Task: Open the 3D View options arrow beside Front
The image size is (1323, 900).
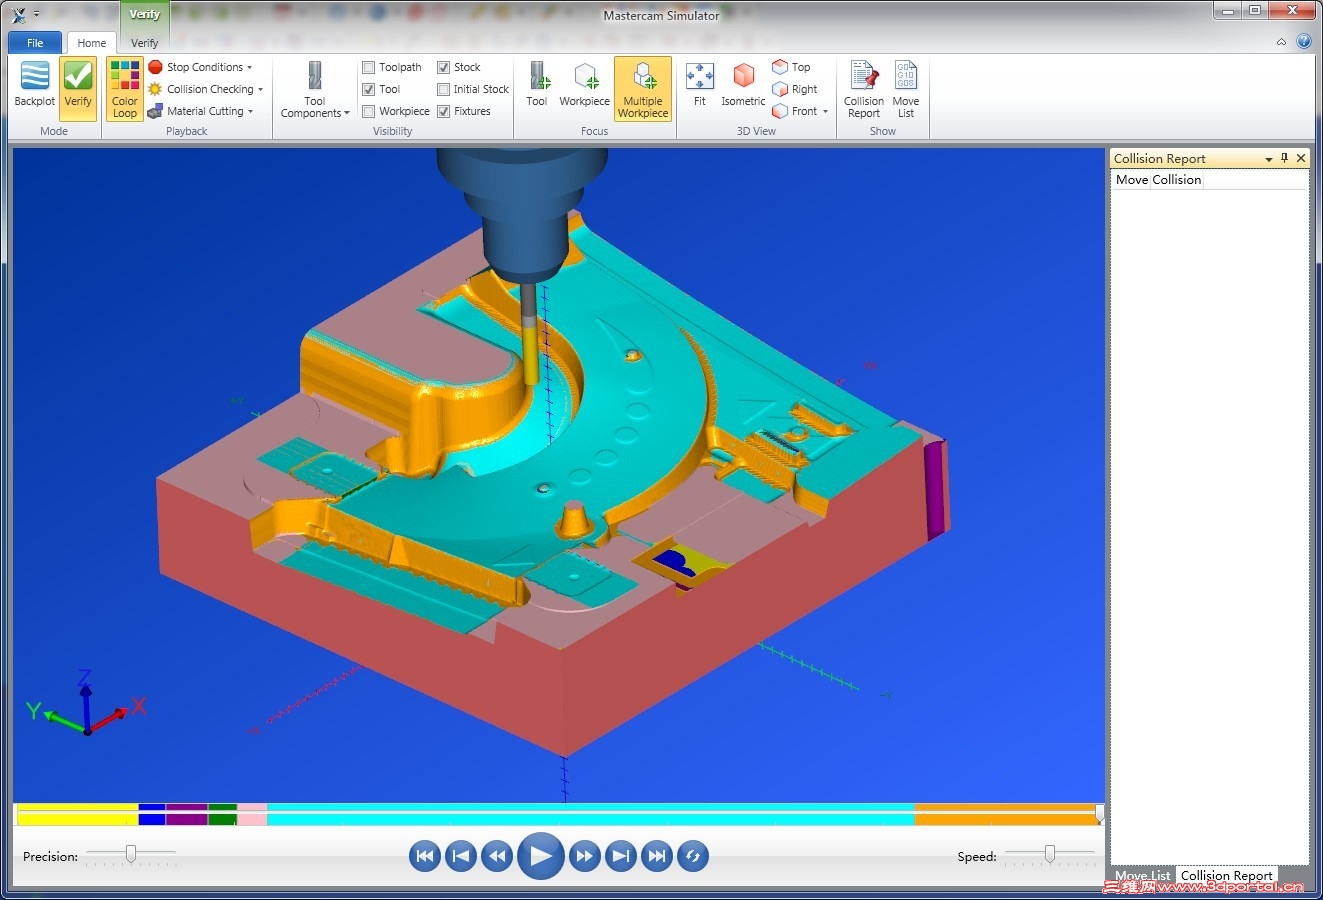Action: [826, 112]
